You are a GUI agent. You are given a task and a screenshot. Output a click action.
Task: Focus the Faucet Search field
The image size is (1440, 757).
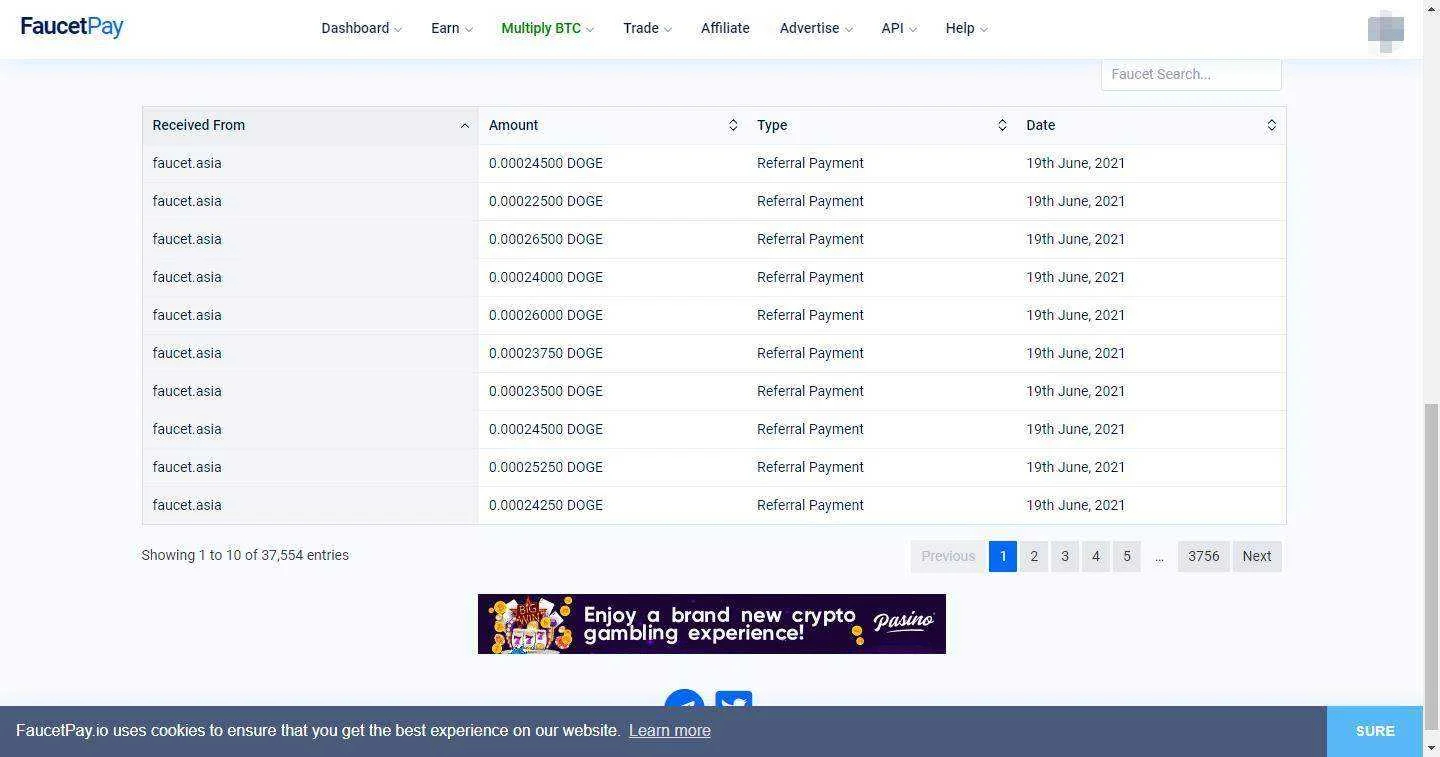1191,74
